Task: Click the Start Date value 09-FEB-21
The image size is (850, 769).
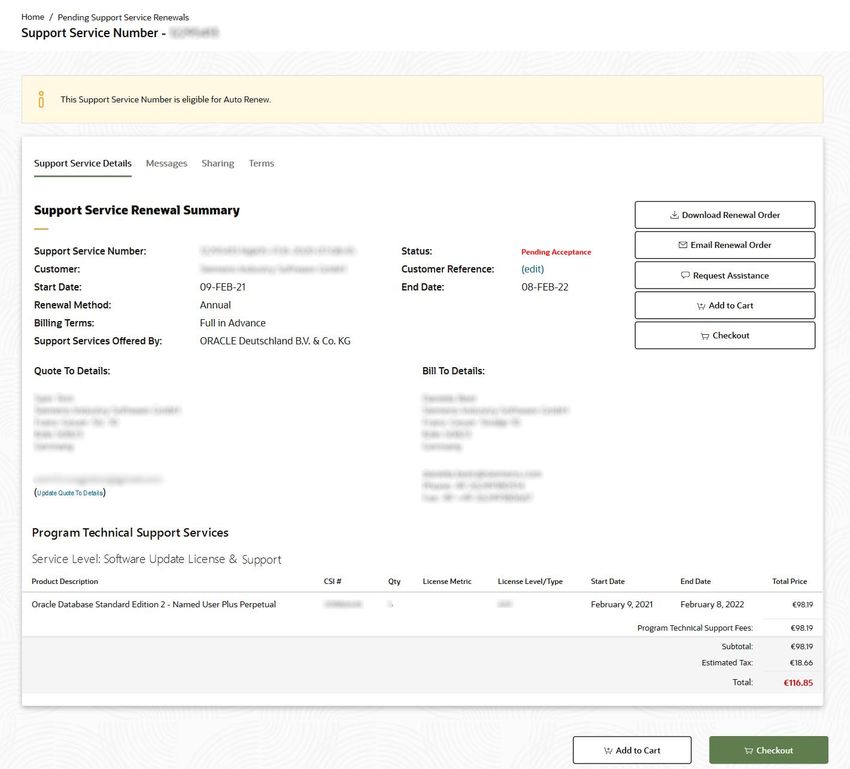Action: click(222, 287)
